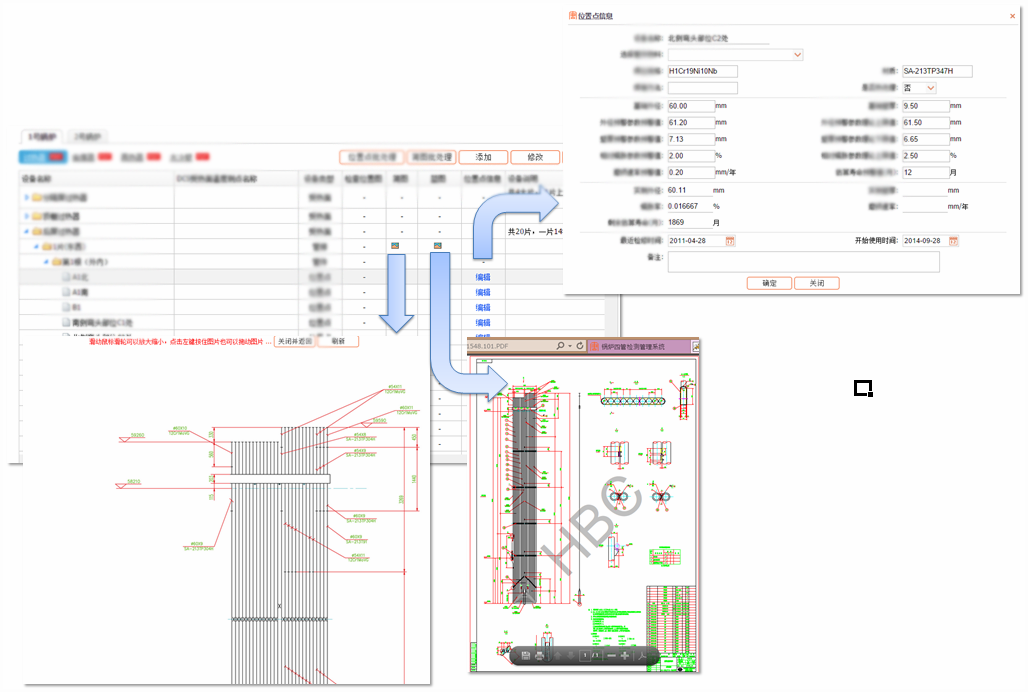The width and height of the screenshot is (1028, 692).
Task: Click the 备注 remarks text area
Action: click(804, 261)
